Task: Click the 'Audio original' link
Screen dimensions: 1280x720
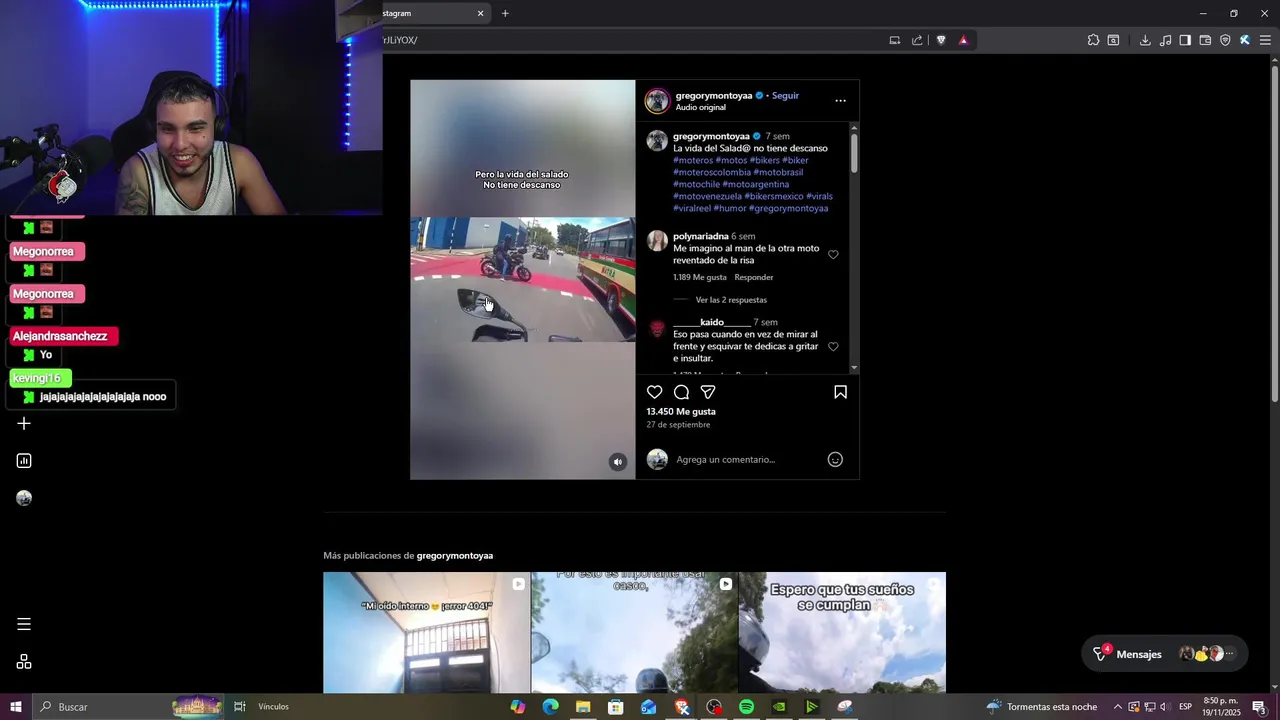Action: (700, 107)
